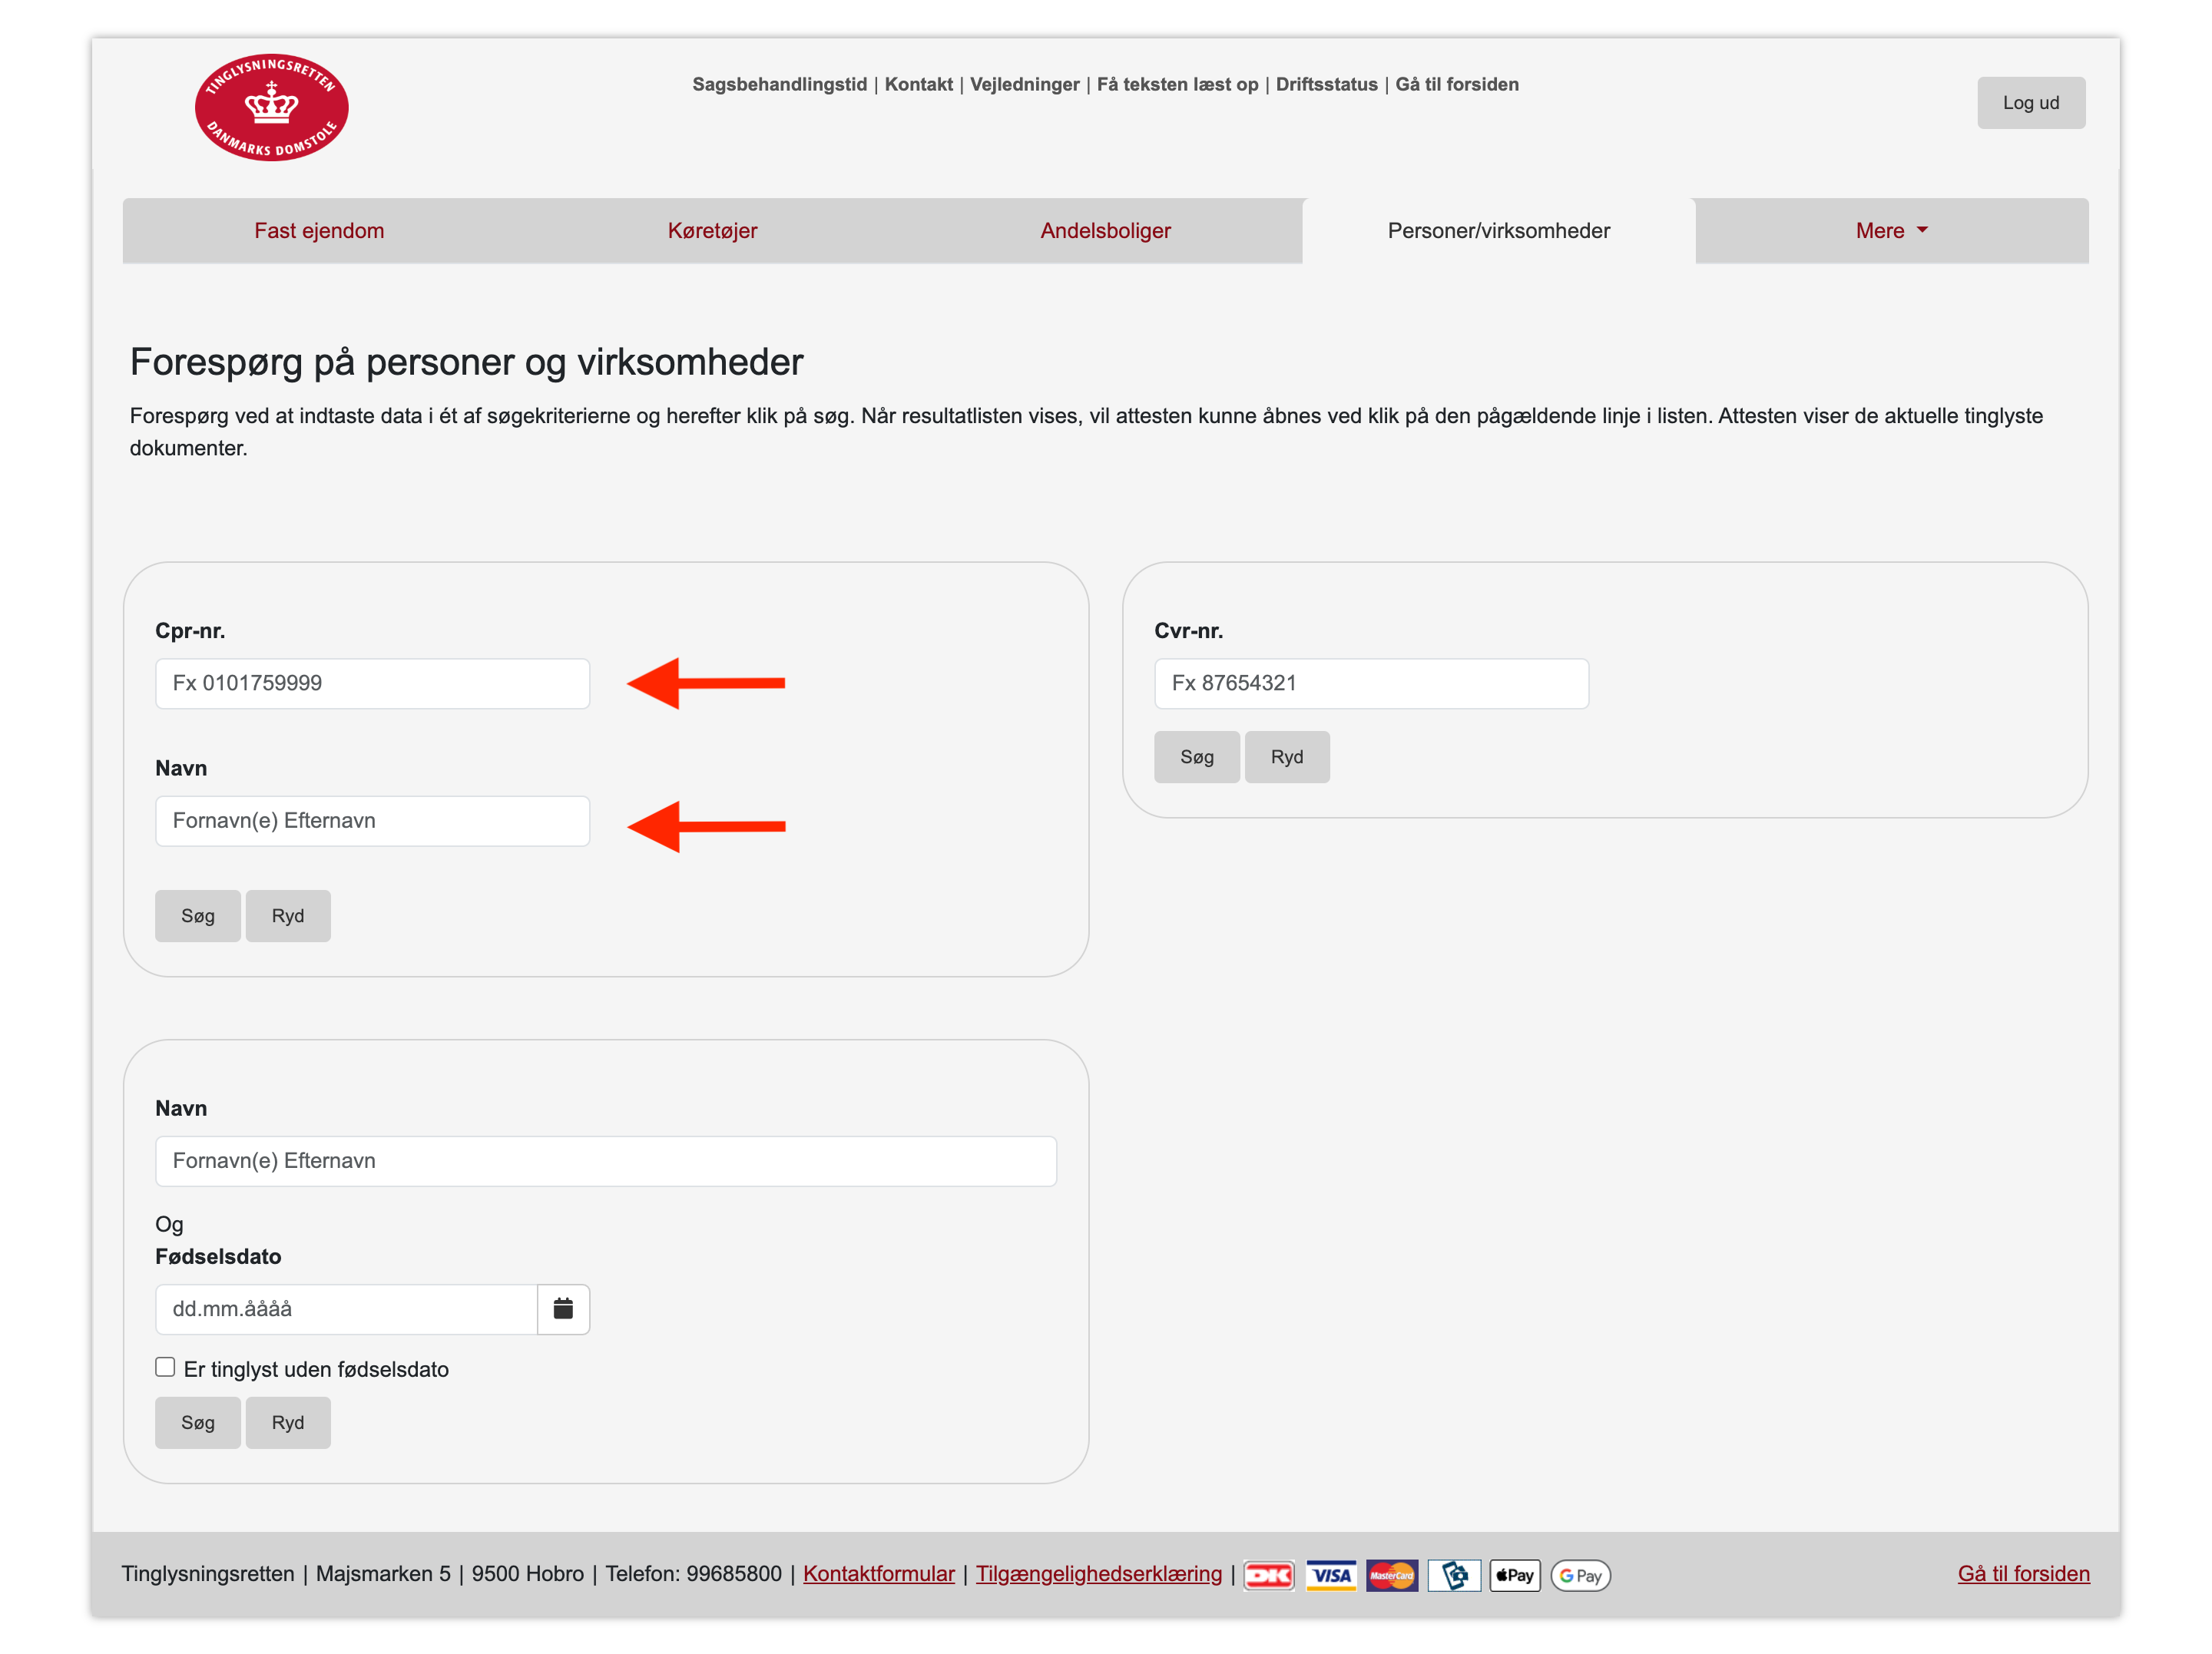Open the Køretøjer tab

(712, 231)
